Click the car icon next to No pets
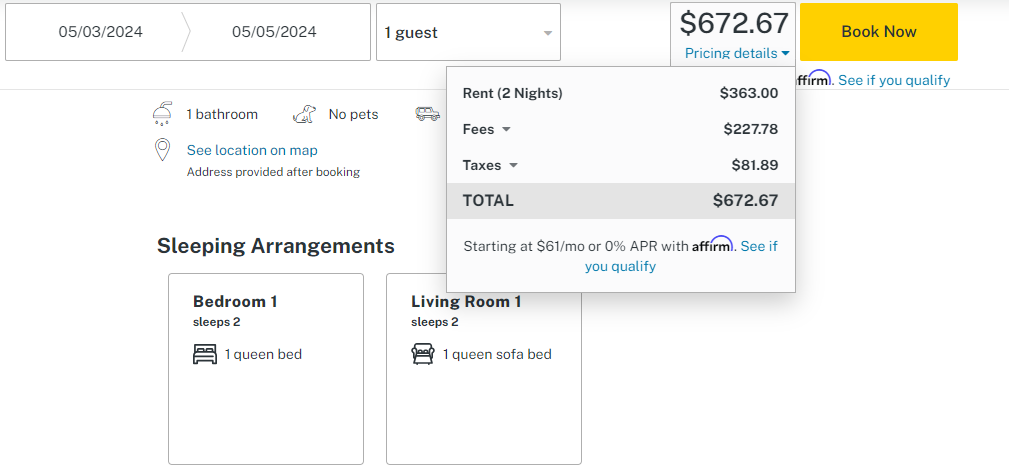Viewport: 1009px width, 472px height. 427,114
